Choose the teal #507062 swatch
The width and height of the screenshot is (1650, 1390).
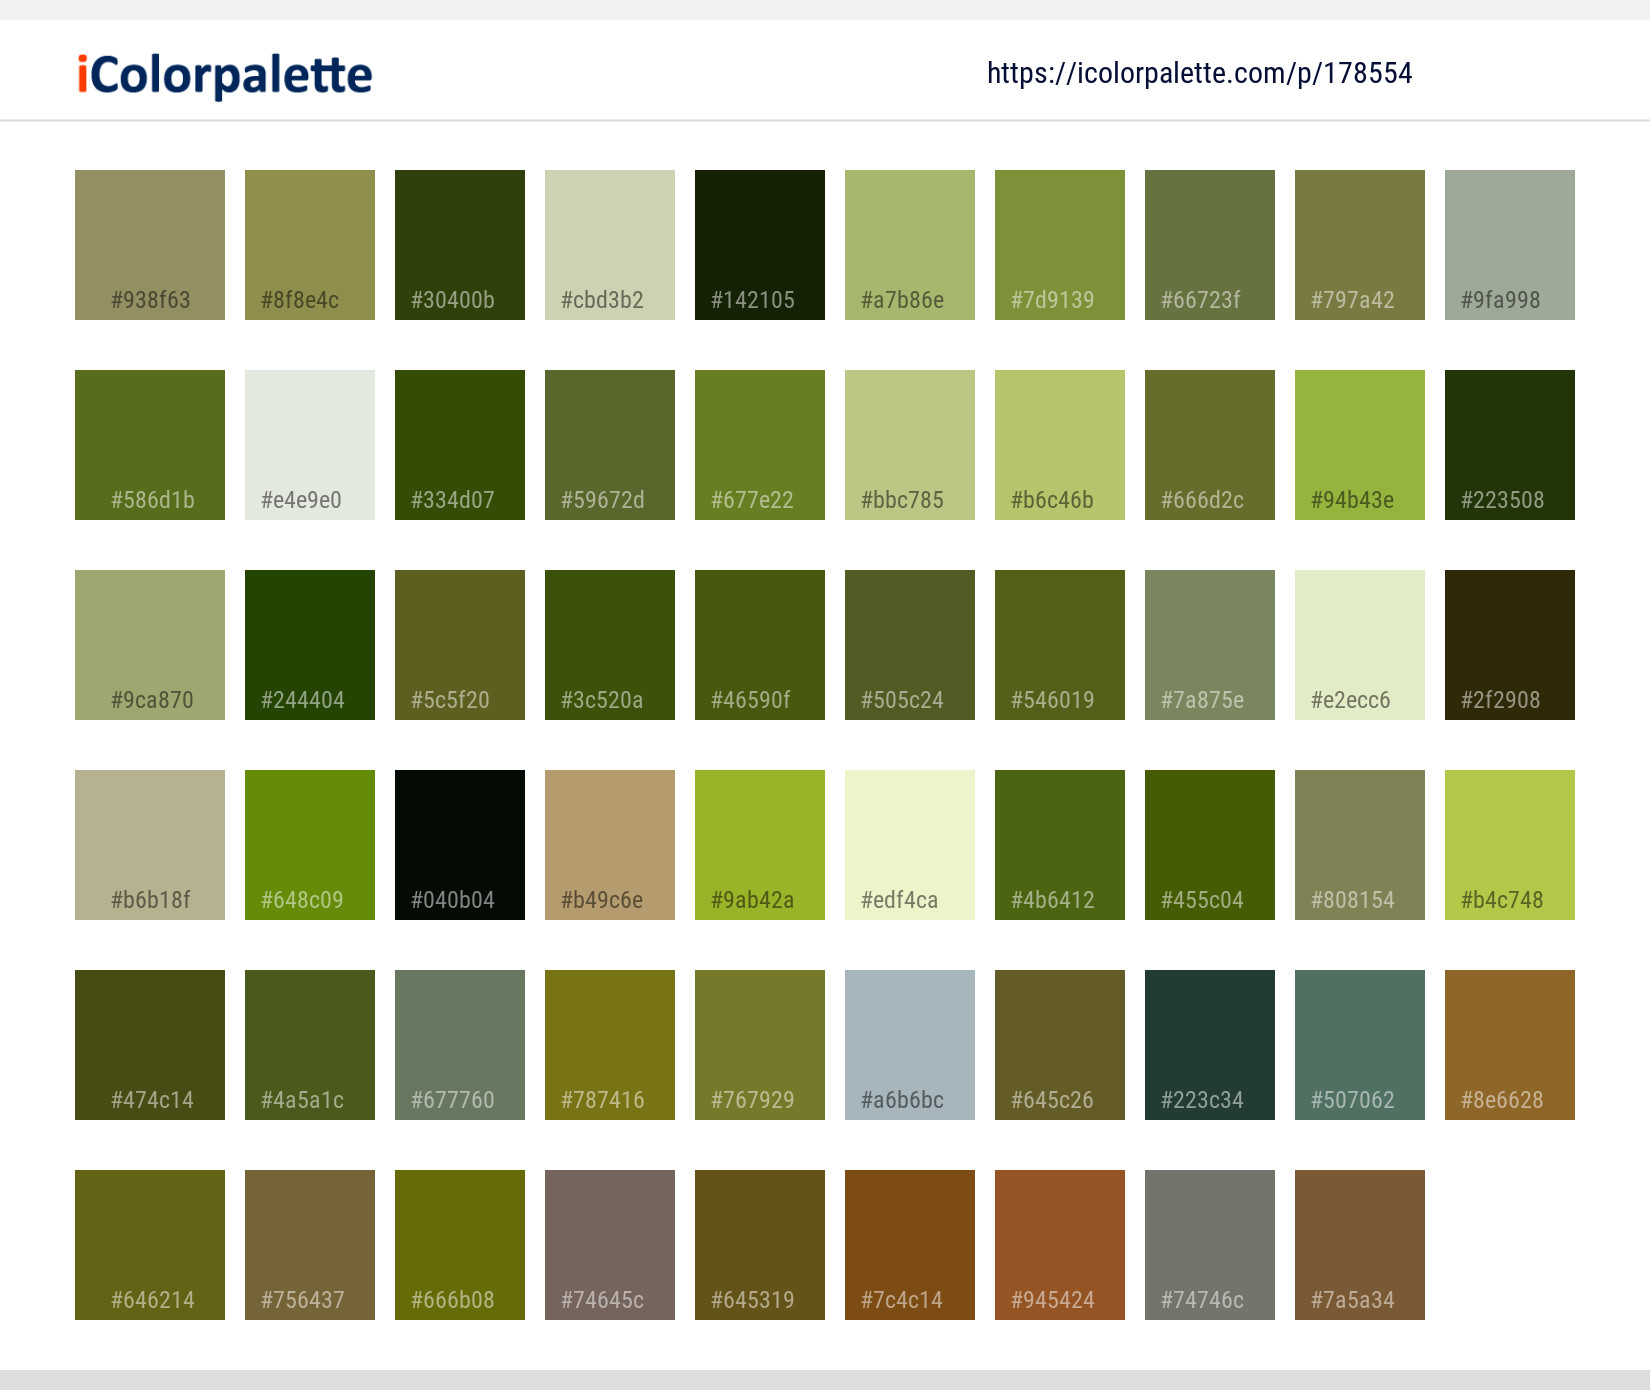(1360, 1045)
